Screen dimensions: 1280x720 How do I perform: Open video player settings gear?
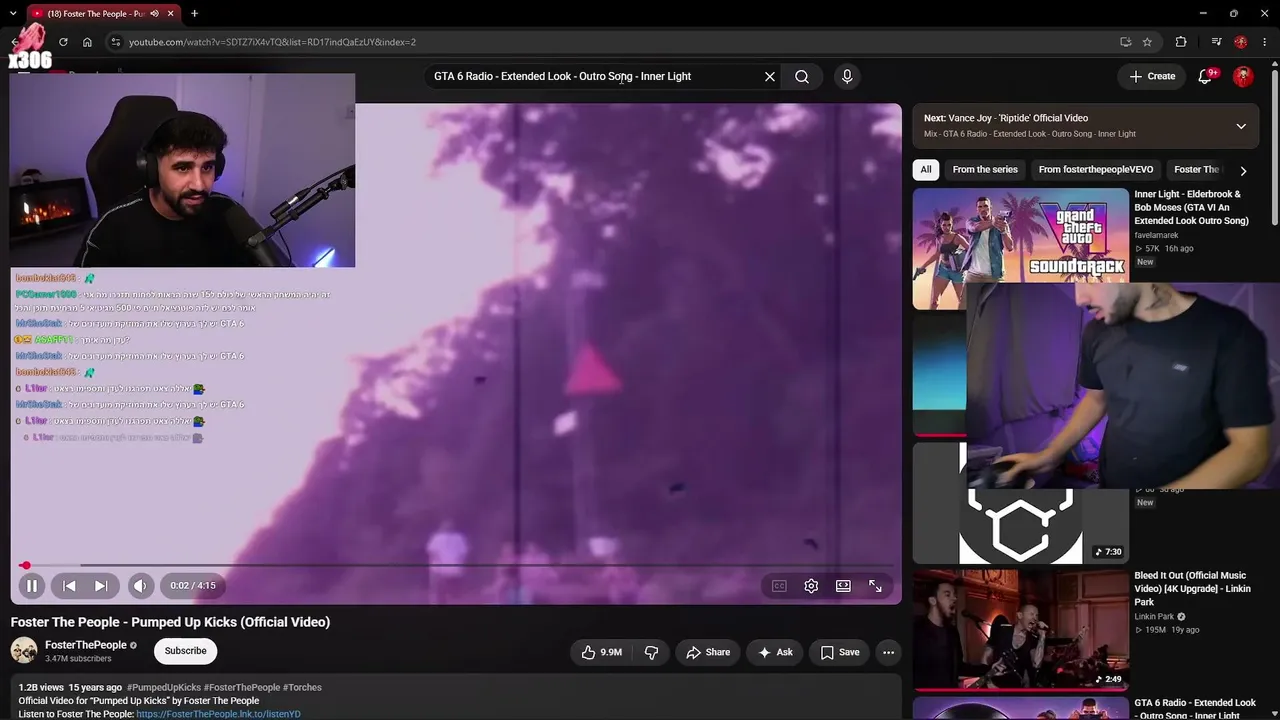pos(811,586)
